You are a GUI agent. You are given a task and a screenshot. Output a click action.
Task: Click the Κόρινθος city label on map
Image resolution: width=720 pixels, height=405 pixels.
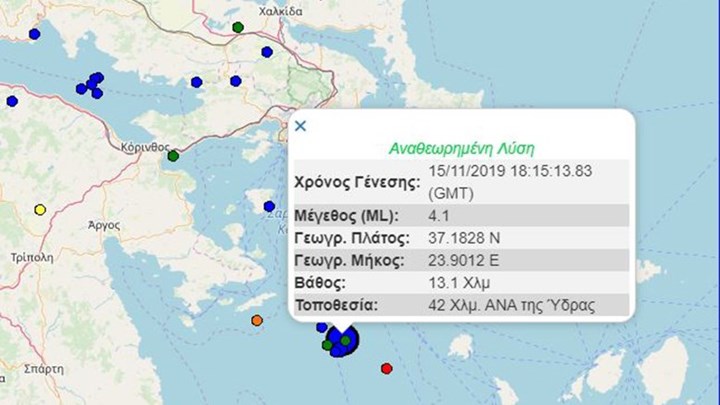tap(145, 147)
